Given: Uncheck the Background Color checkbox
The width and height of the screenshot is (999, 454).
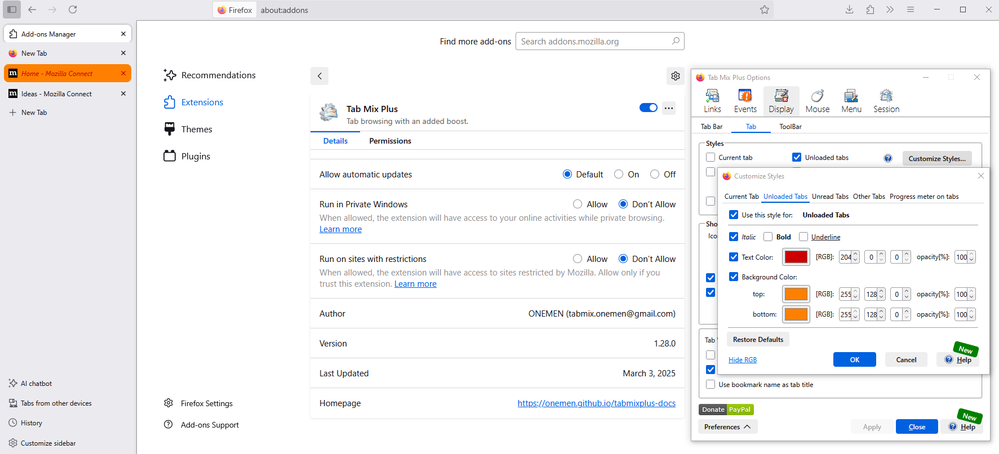Looking at the screenshot, I should (x=733, y=277).
